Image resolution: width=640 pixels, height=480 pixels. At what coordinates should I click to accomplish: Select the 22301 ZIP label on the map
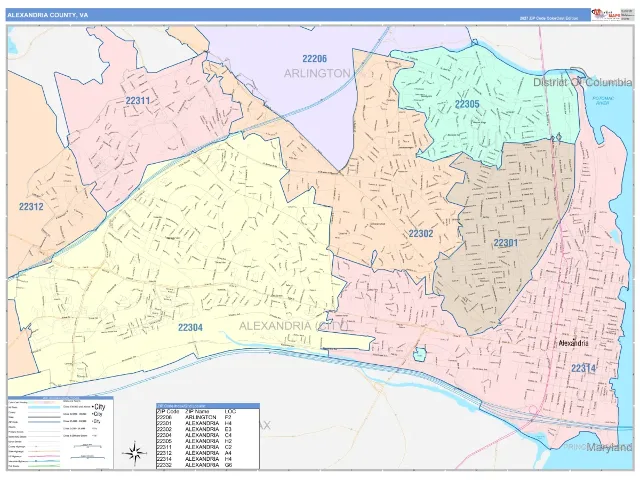pos(506,243)
